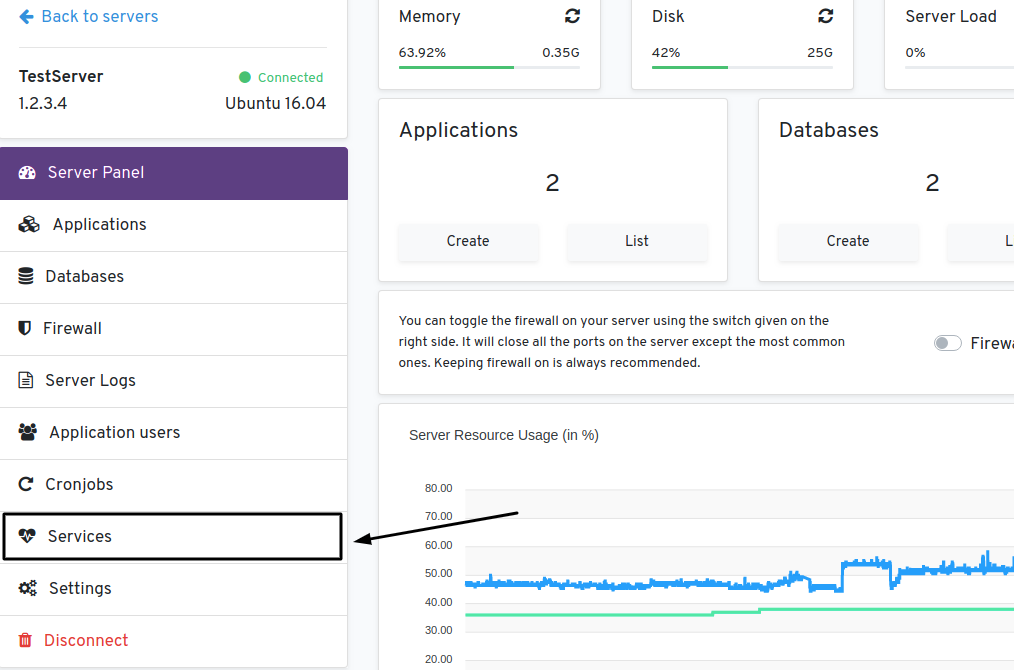Viewport: 1014px width, 670px height.
Task: Refresh the Disk usage card
Action: tap(826, 16)
